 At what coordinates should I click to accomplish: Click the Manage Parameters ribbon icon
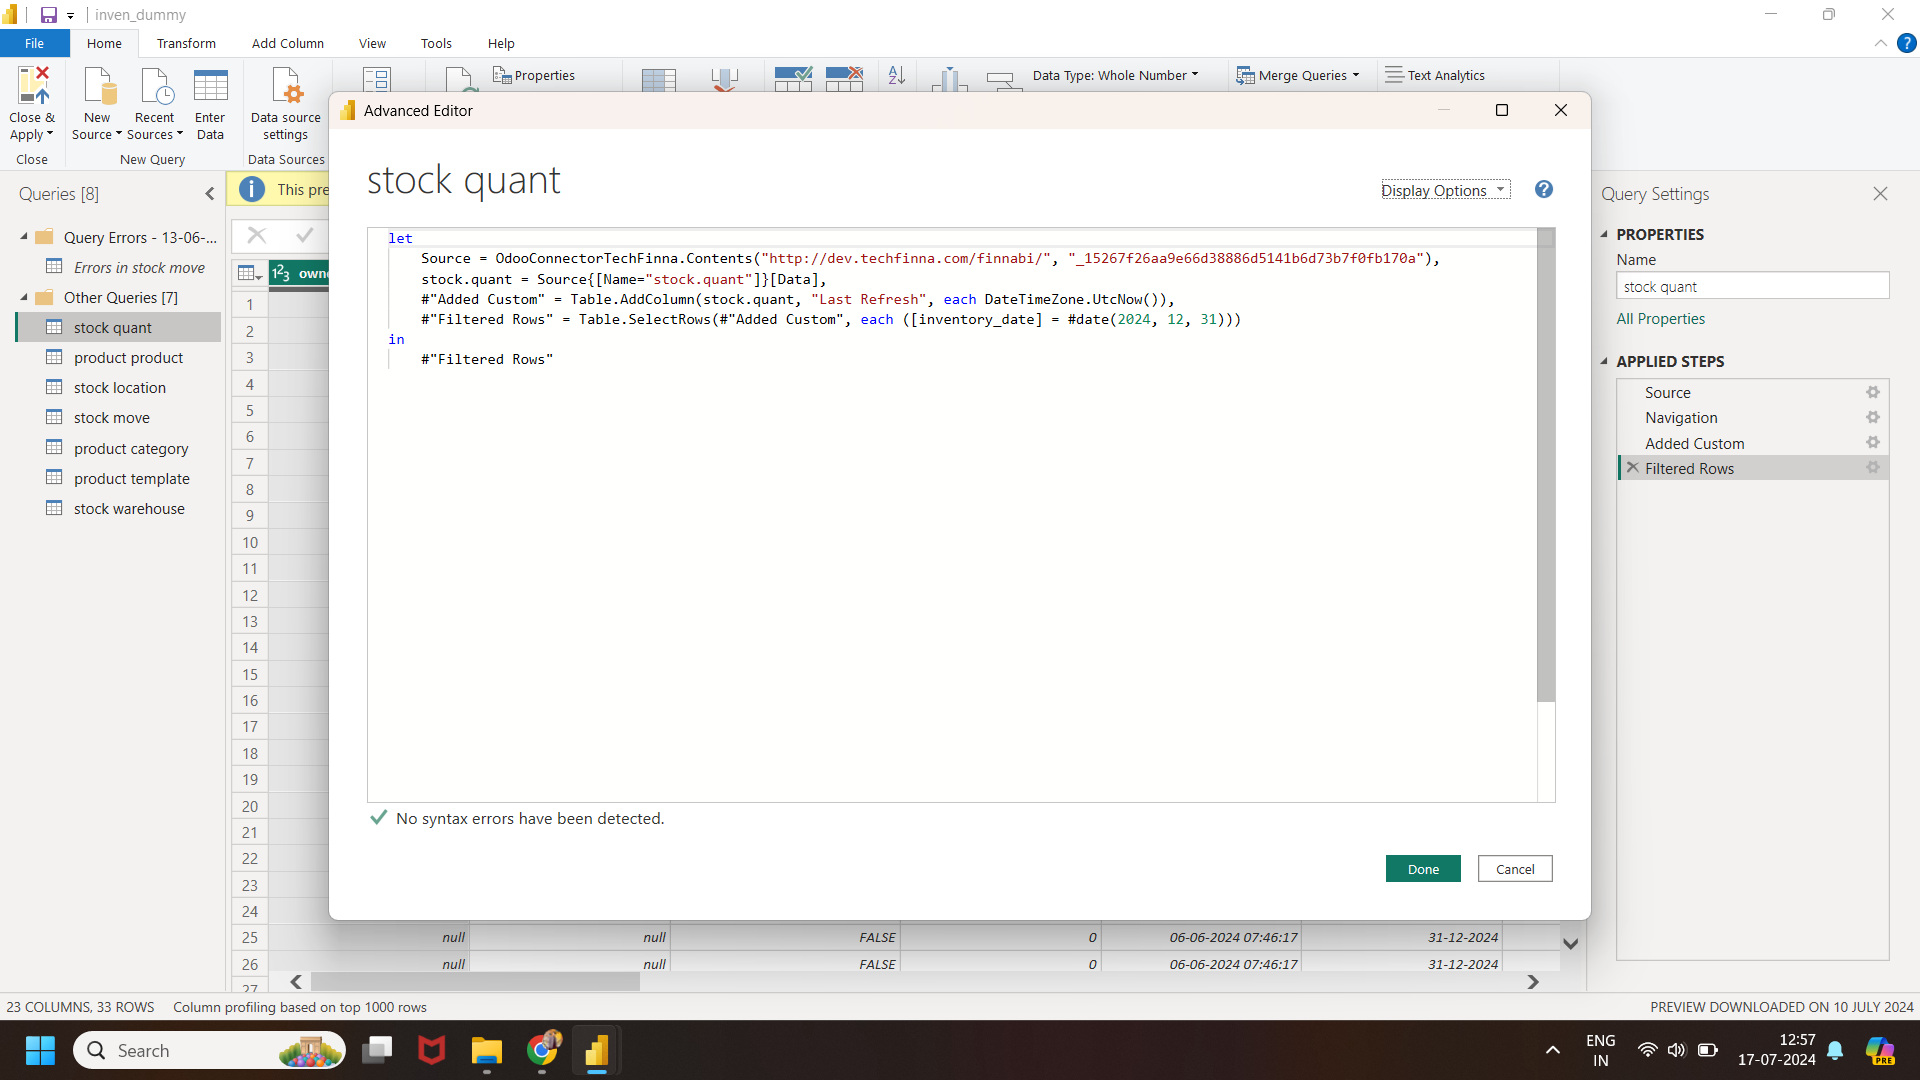[x=377, y=79]
